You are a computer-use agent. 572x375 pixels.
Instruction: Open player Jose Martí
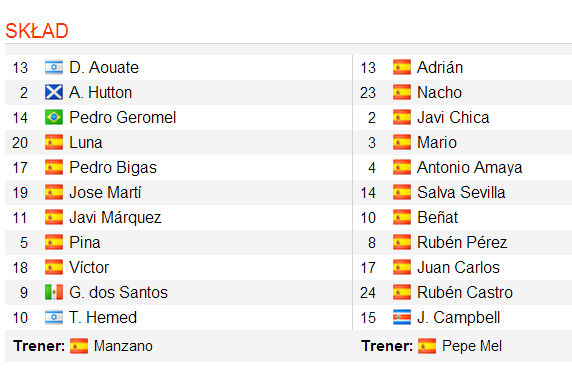(x=105, y=193)
